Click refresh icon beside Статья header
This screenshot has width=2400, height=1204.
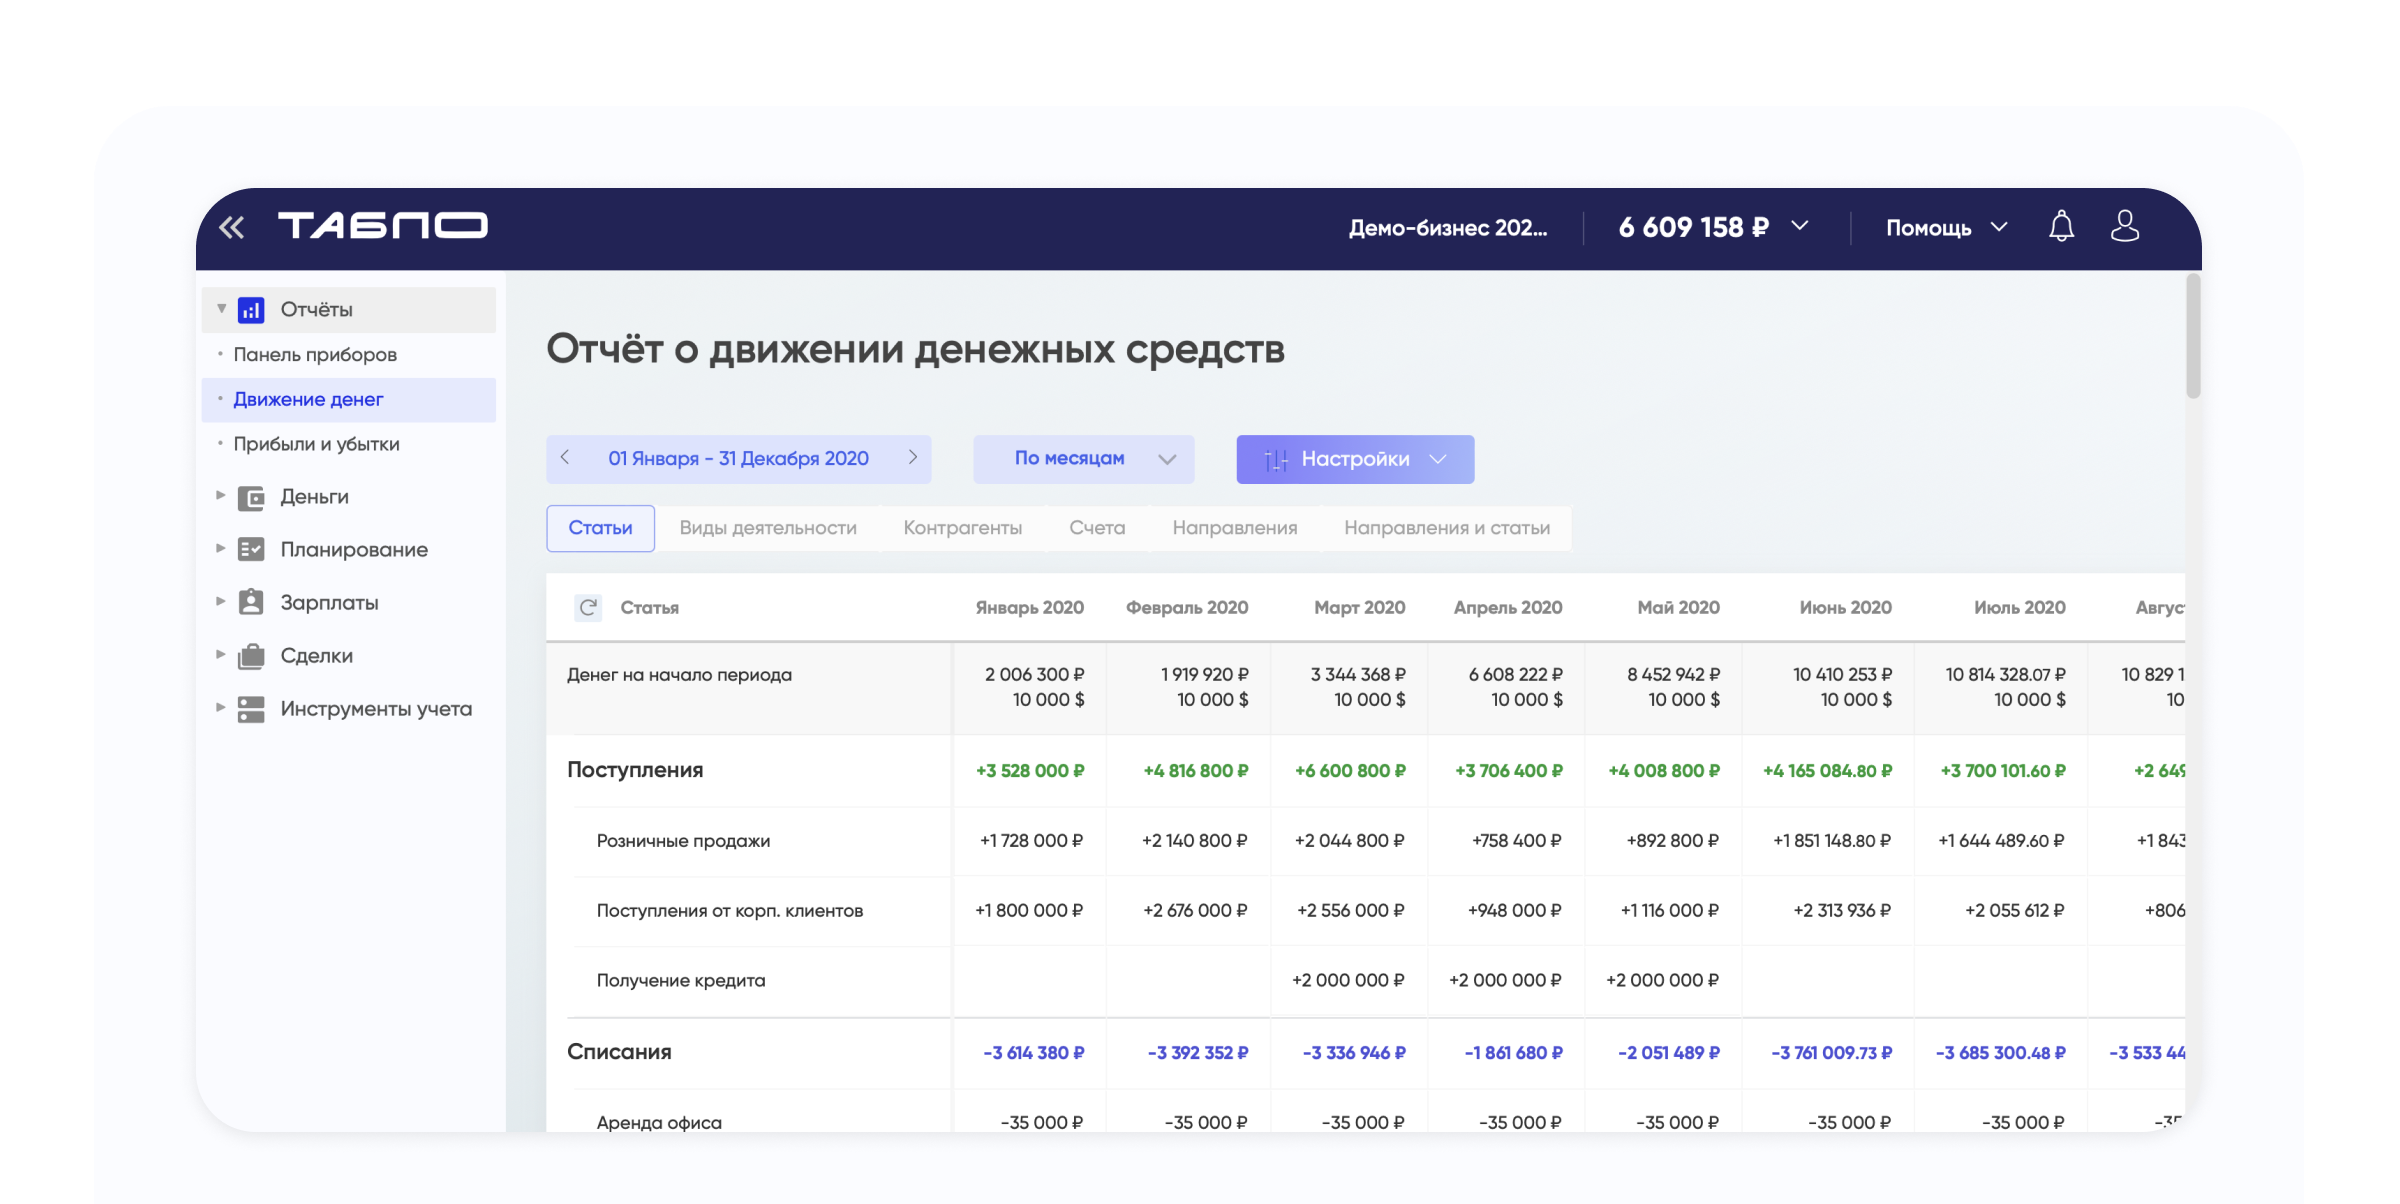(x=588, y=607)
